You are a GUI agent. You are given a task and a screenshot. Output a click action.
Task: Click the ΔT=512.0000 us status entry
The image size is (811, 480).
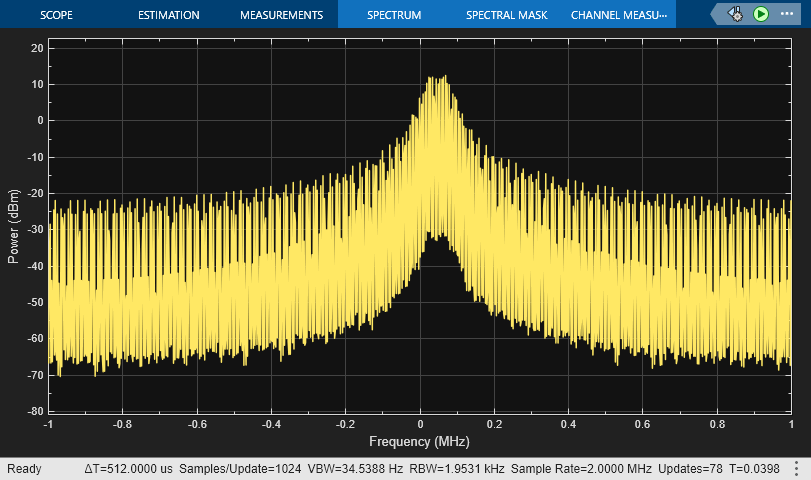point(128,469)
